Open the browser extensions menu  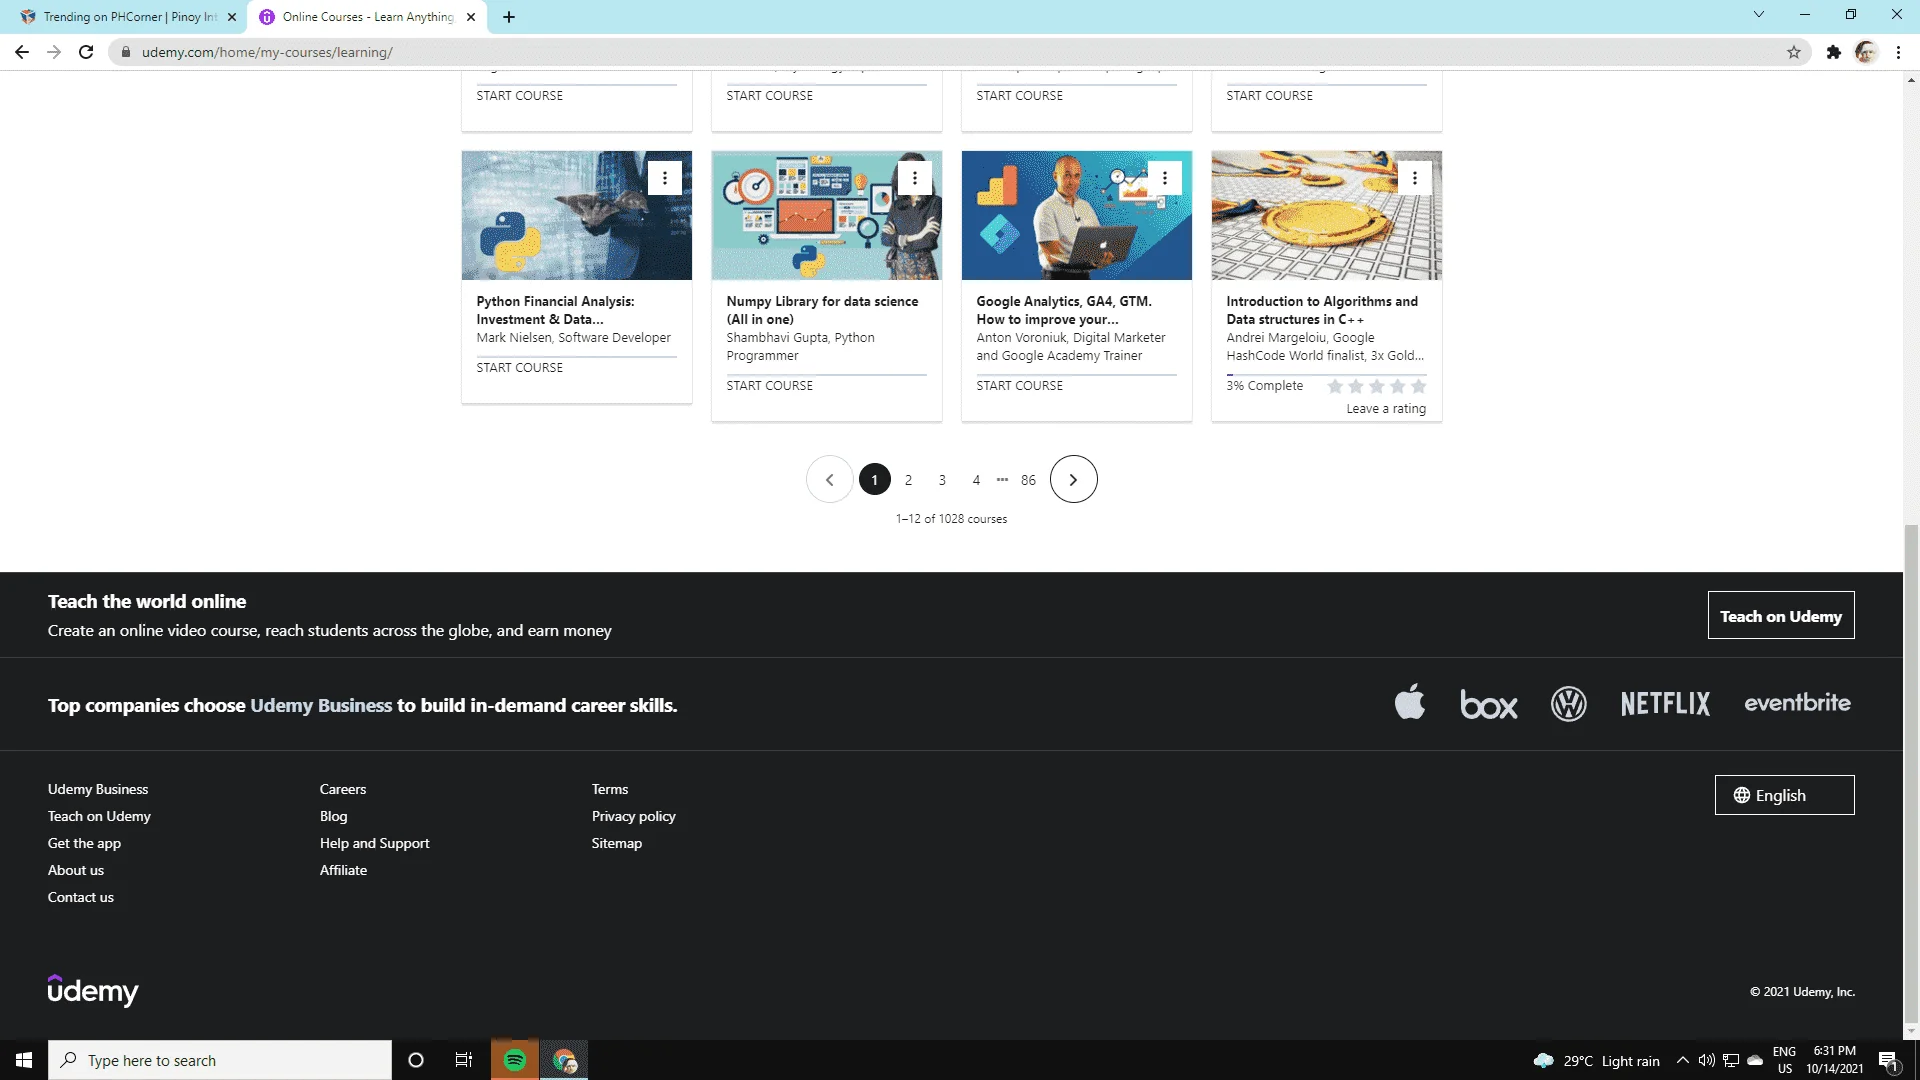click(x=1834, y=52)
